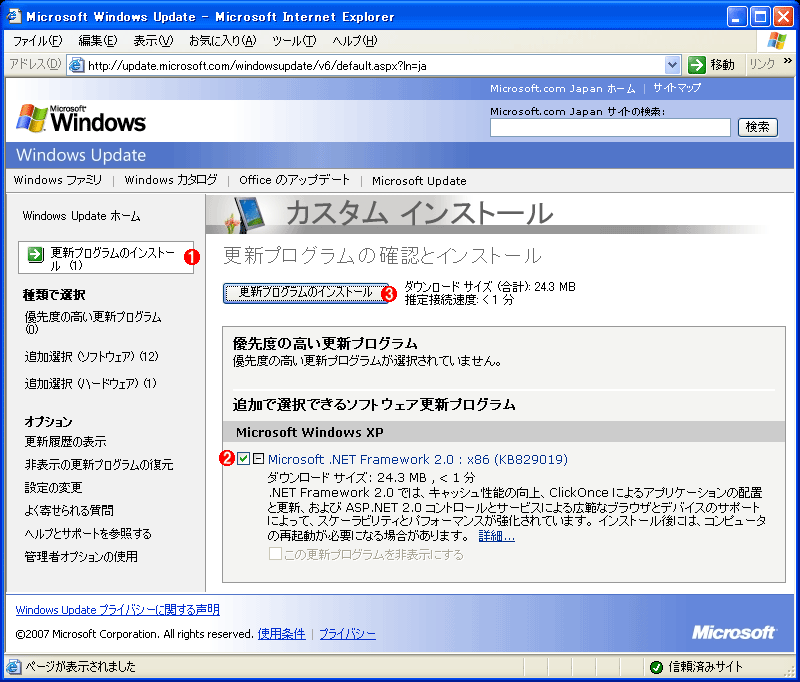The width and height of the screenshot is (800, 682).
Task: Click the 信頼済みサイト check icon in status bar
Action: [657, 668]
